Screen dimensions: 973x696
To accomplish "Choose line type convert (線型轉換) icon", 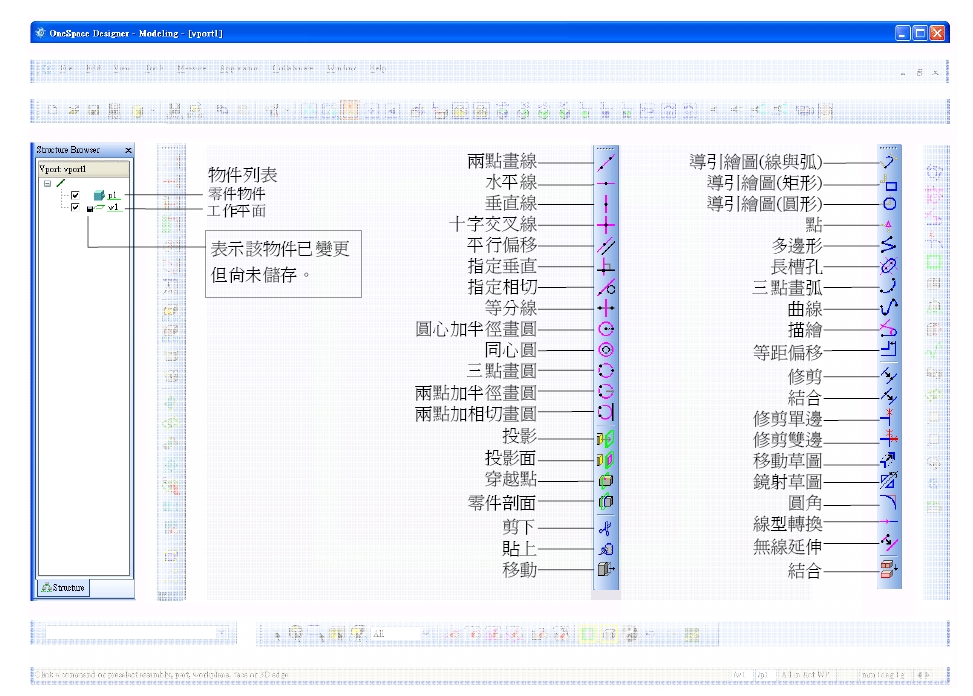I will click(889, 522).
